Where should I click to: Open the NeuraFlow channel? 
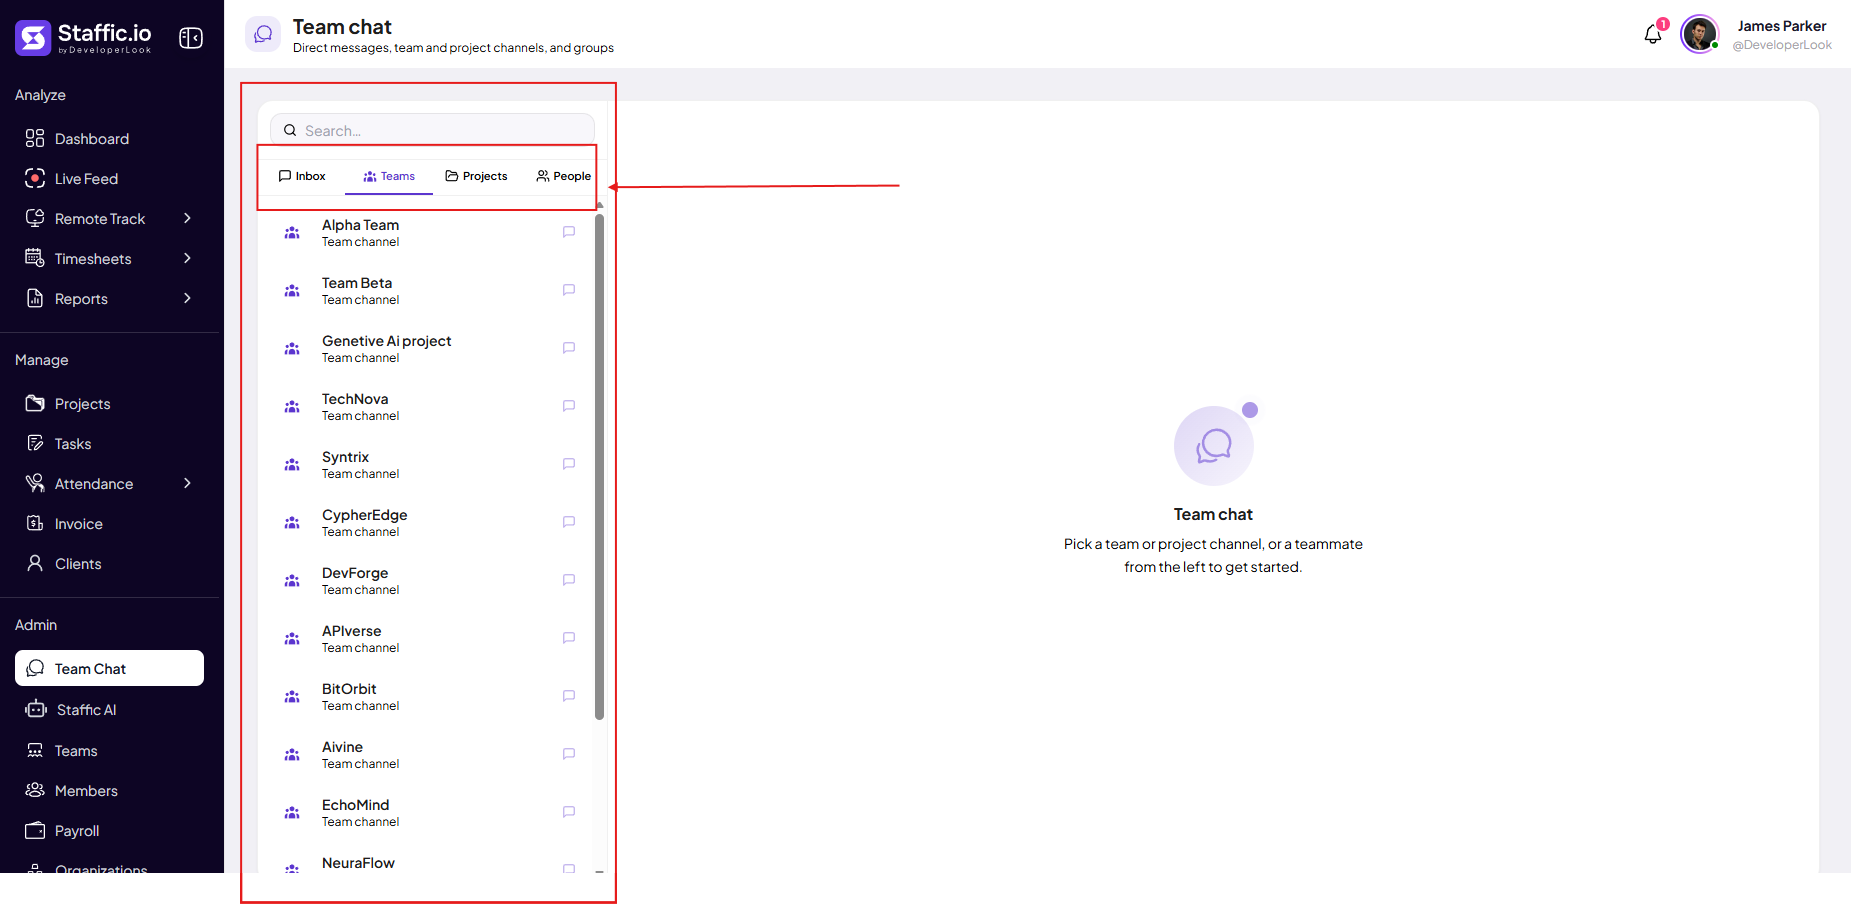pos(427,860)
